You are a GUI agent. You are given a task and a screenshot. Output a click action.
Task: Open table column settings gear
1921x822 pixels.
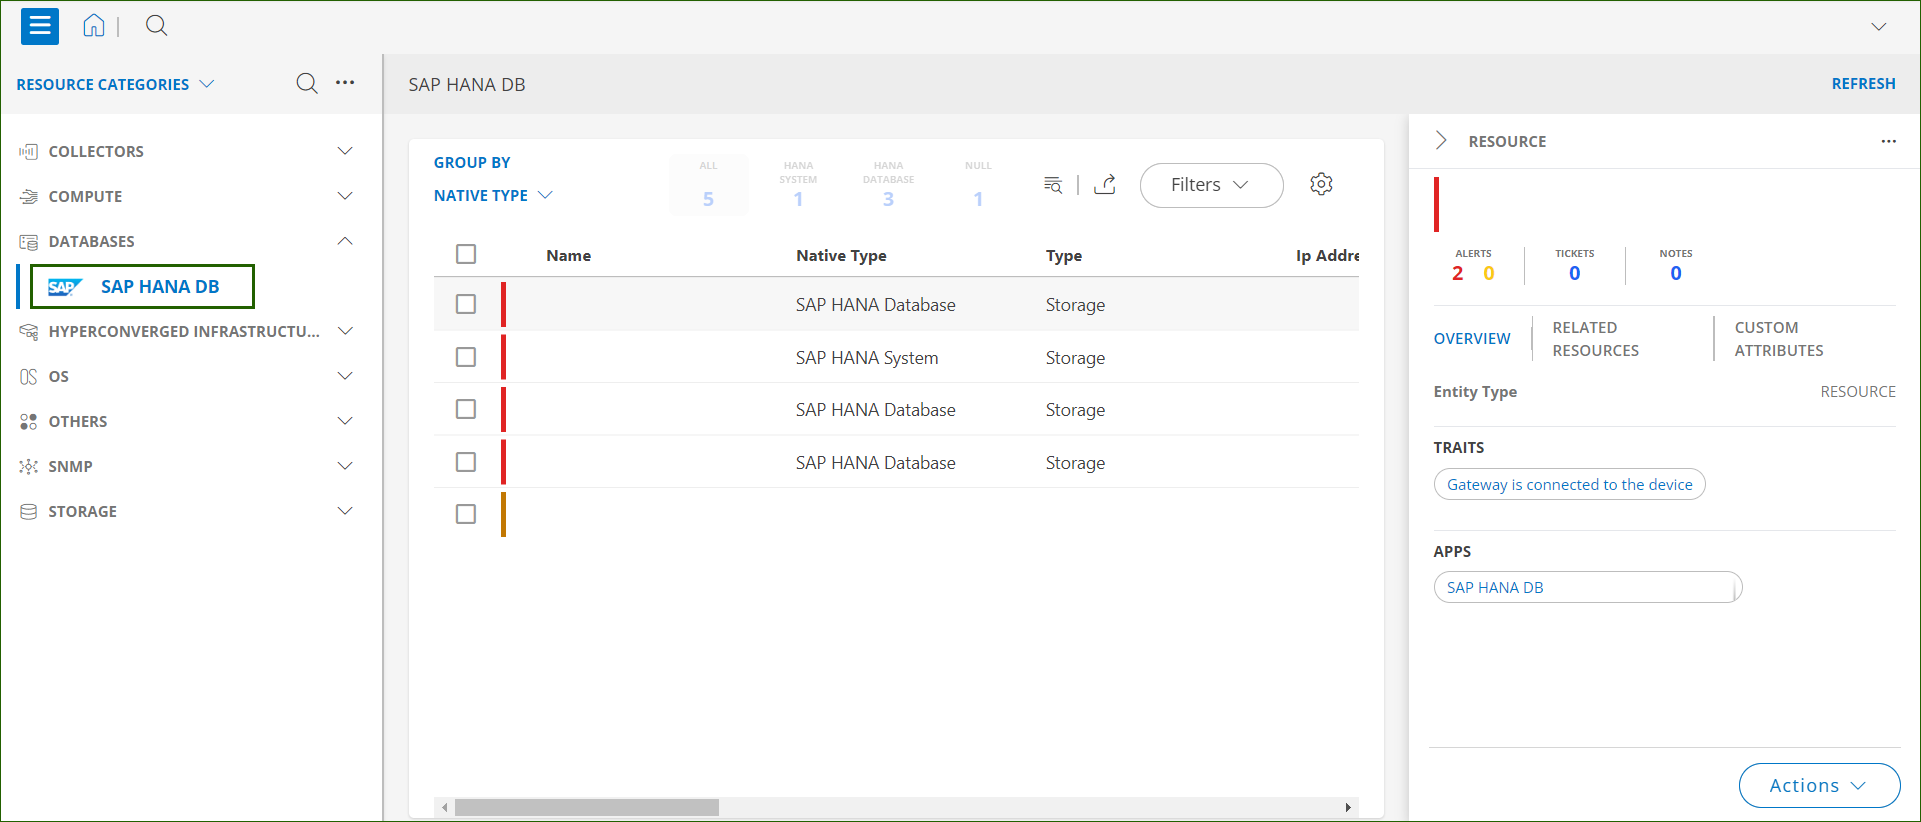1321,184
